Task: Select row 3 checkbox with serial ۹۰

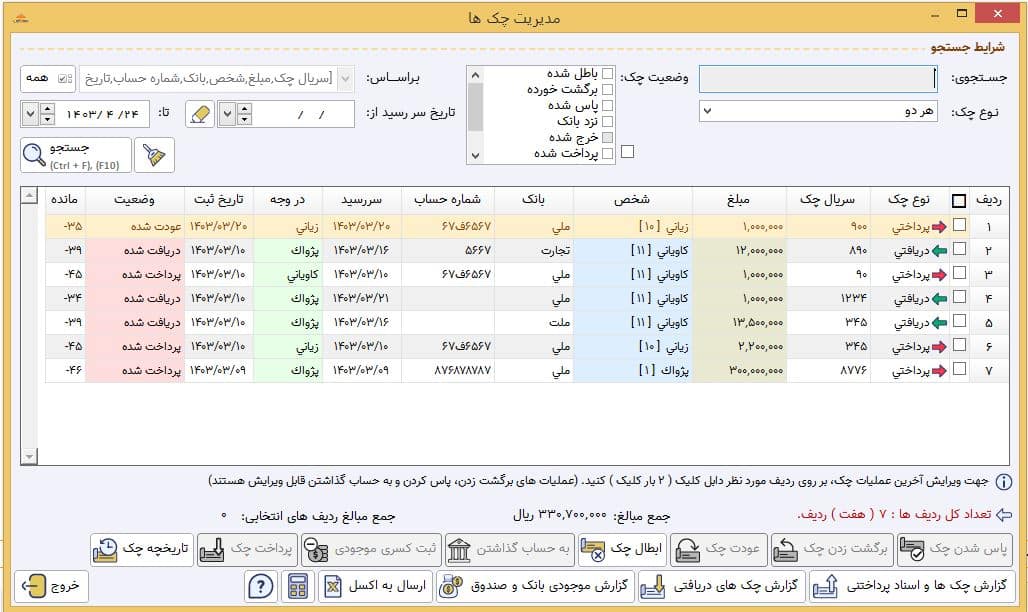Action: [959, 273]
